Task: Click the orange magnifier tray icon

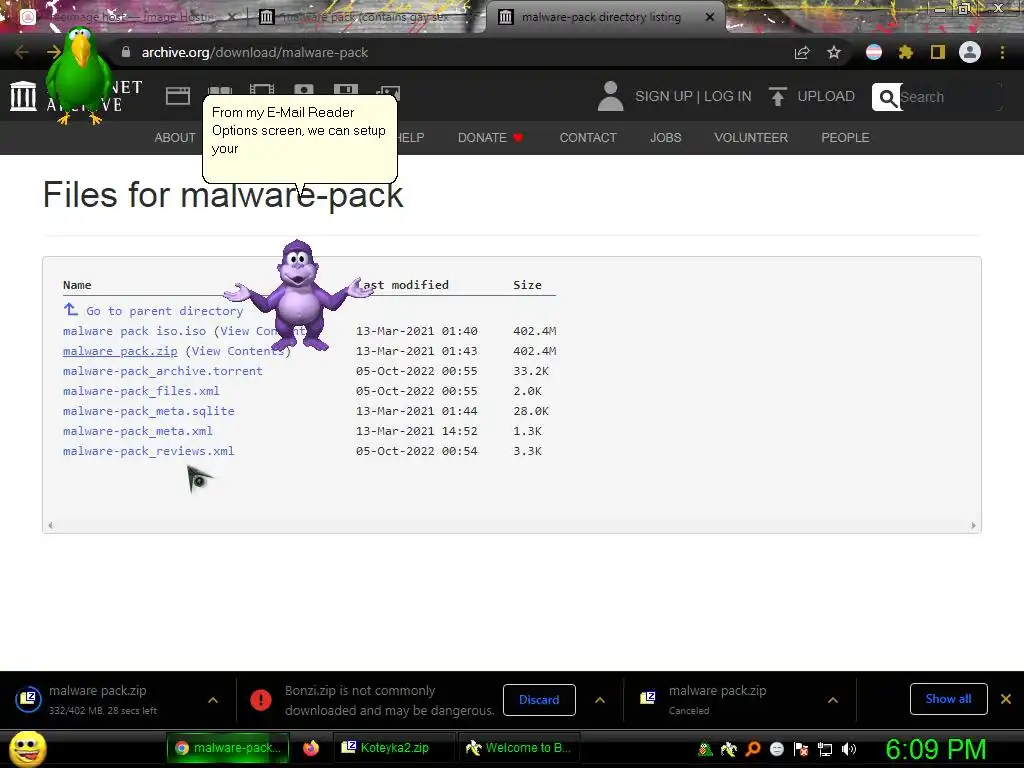Action: tap(753, 749)
